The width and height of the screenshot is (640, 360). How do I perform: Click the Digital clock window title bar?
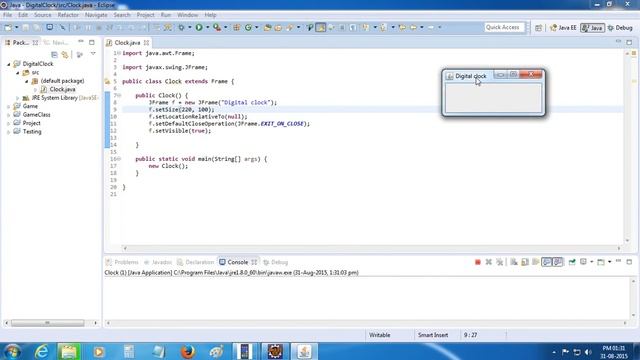(470, 76)
